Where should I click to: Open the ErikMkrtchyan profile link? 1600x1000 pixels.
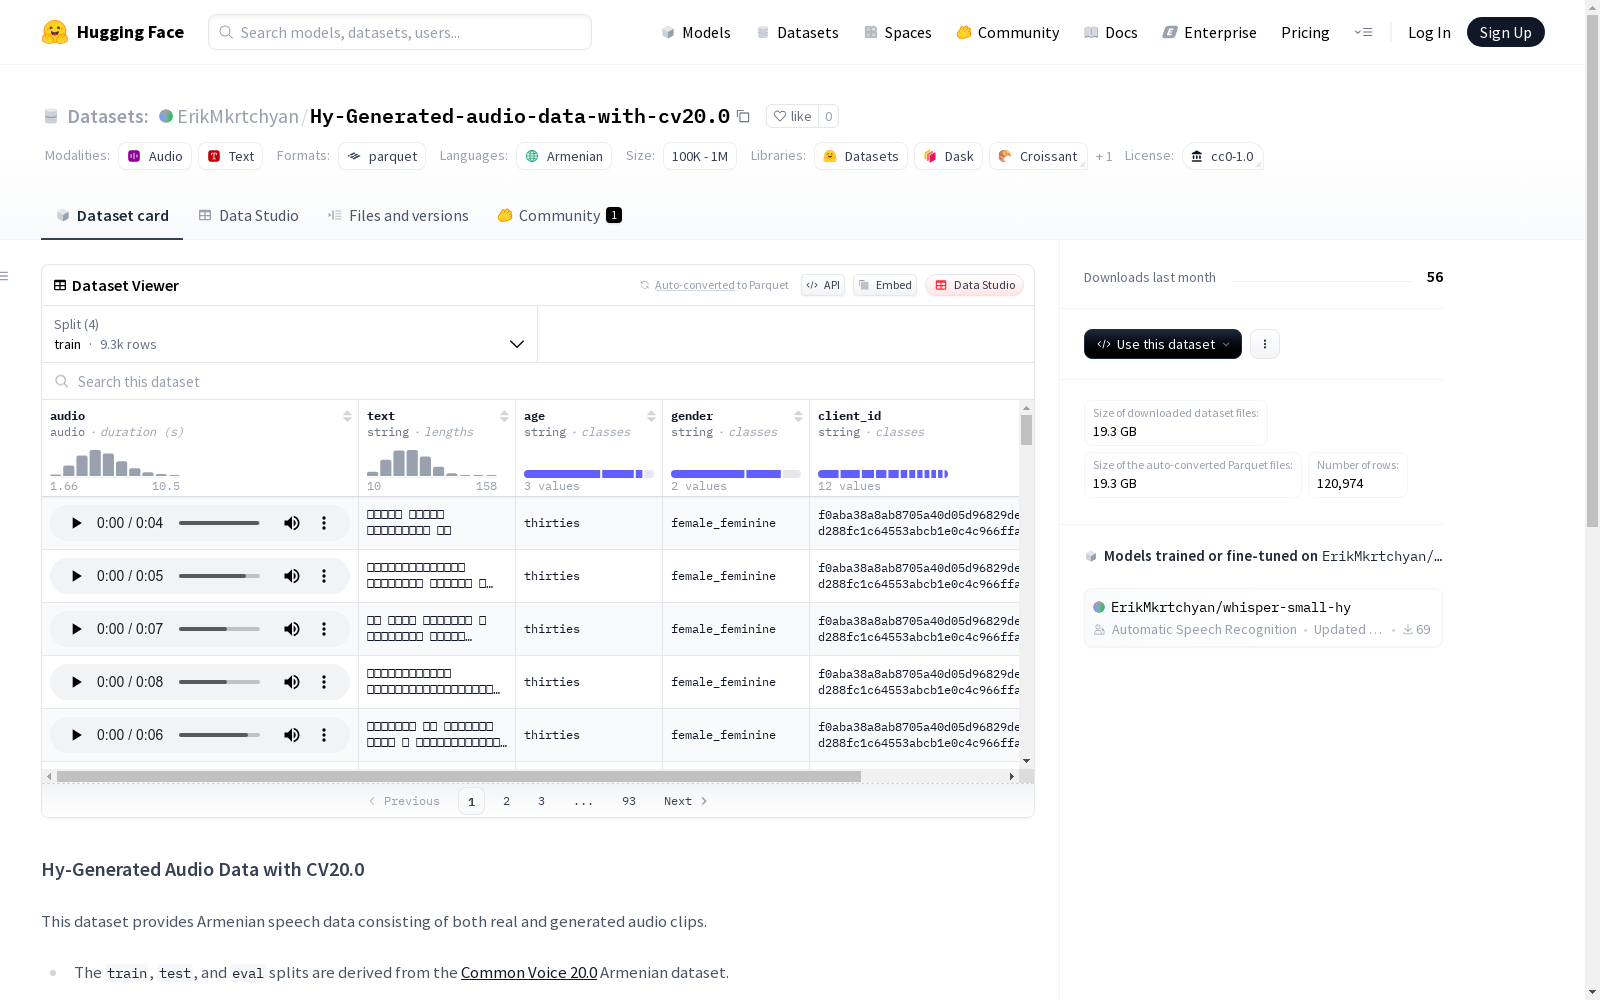(x=238, y=116)
